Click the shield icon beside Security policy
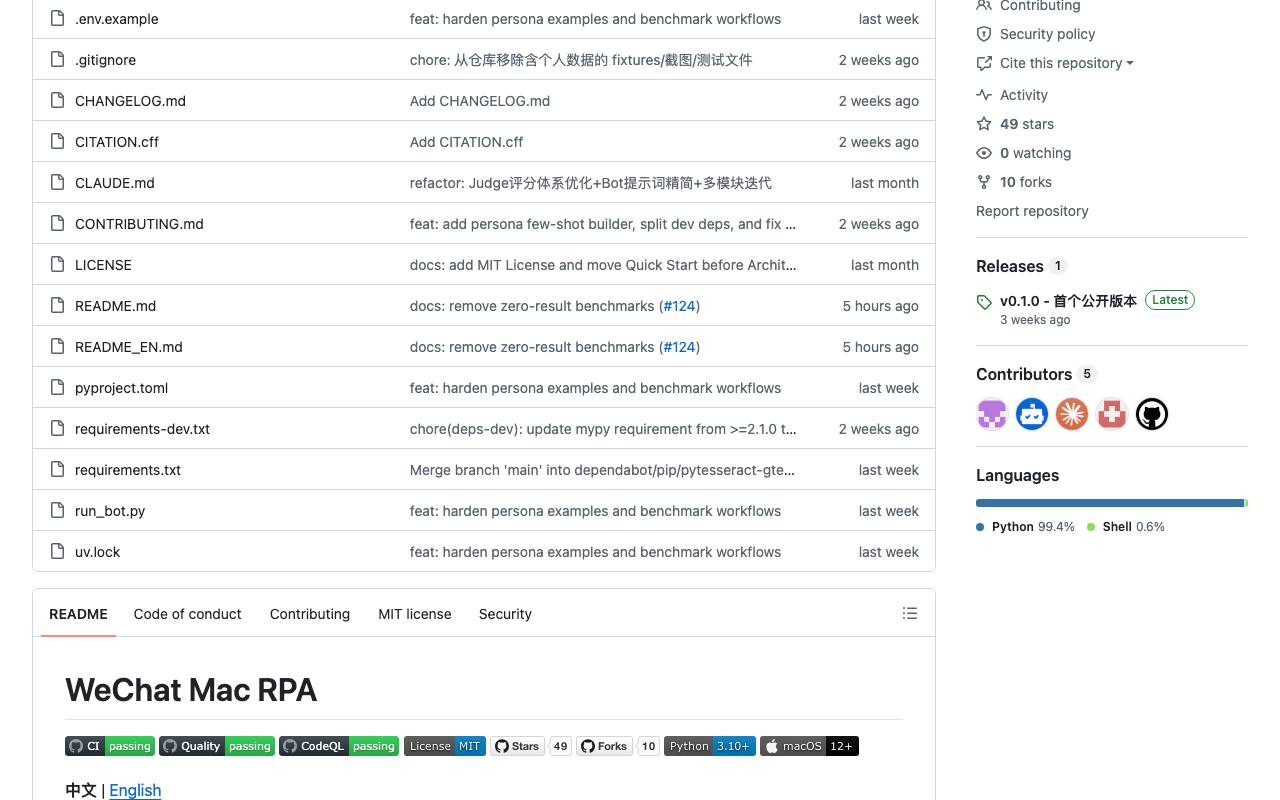The width and height of the screenshot is (1280, 800). 984,34
